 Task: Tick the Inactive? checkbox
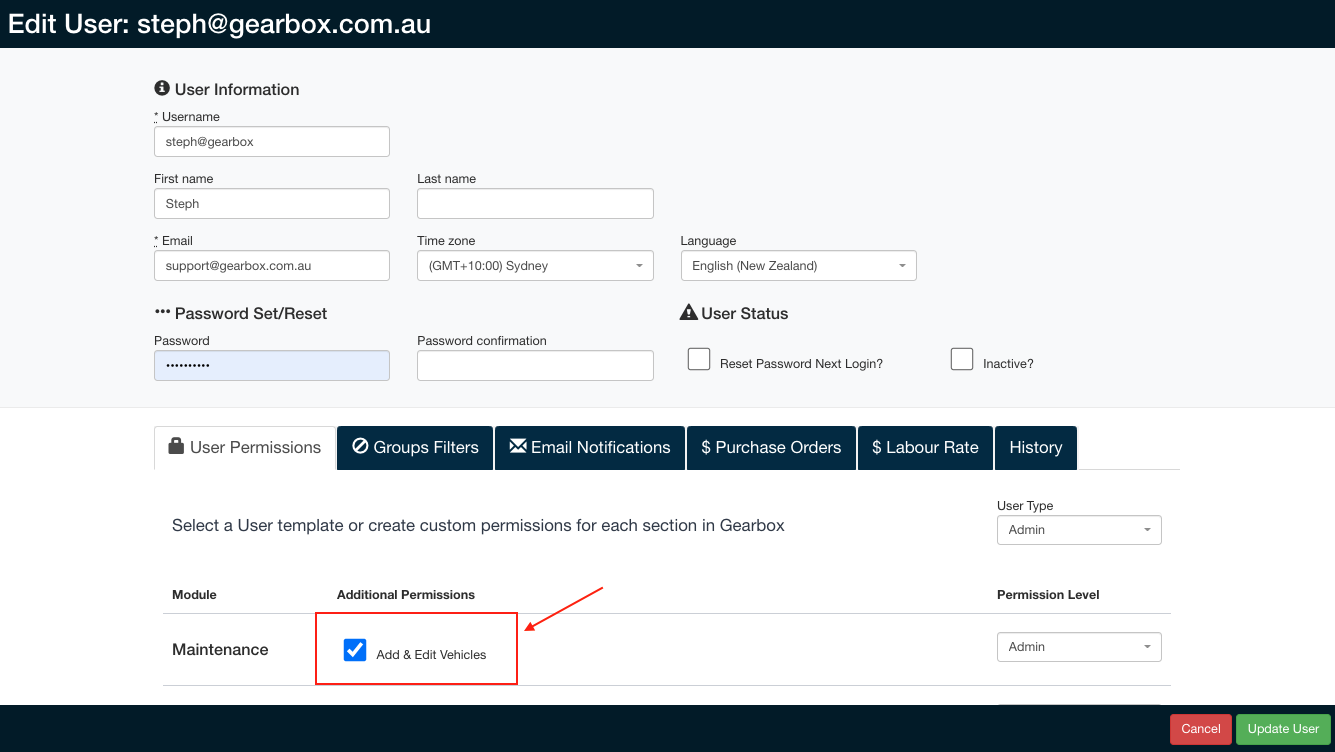pyautogui.click(x=962, y=359)
